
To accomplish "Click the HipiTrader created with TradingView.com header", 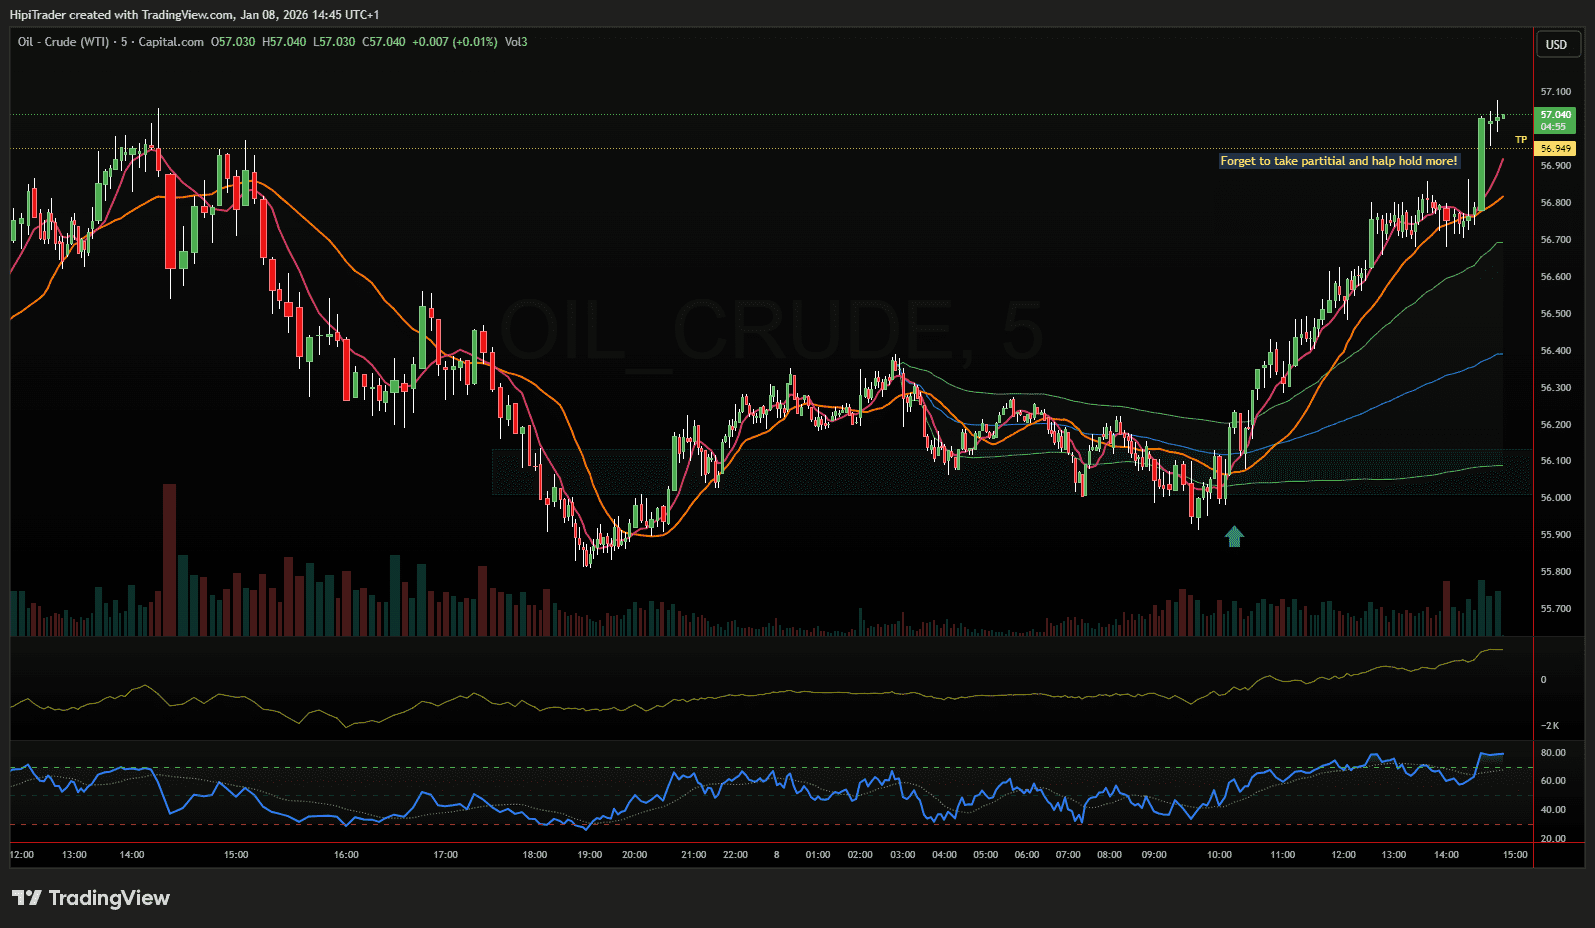I will click(194, 15).
